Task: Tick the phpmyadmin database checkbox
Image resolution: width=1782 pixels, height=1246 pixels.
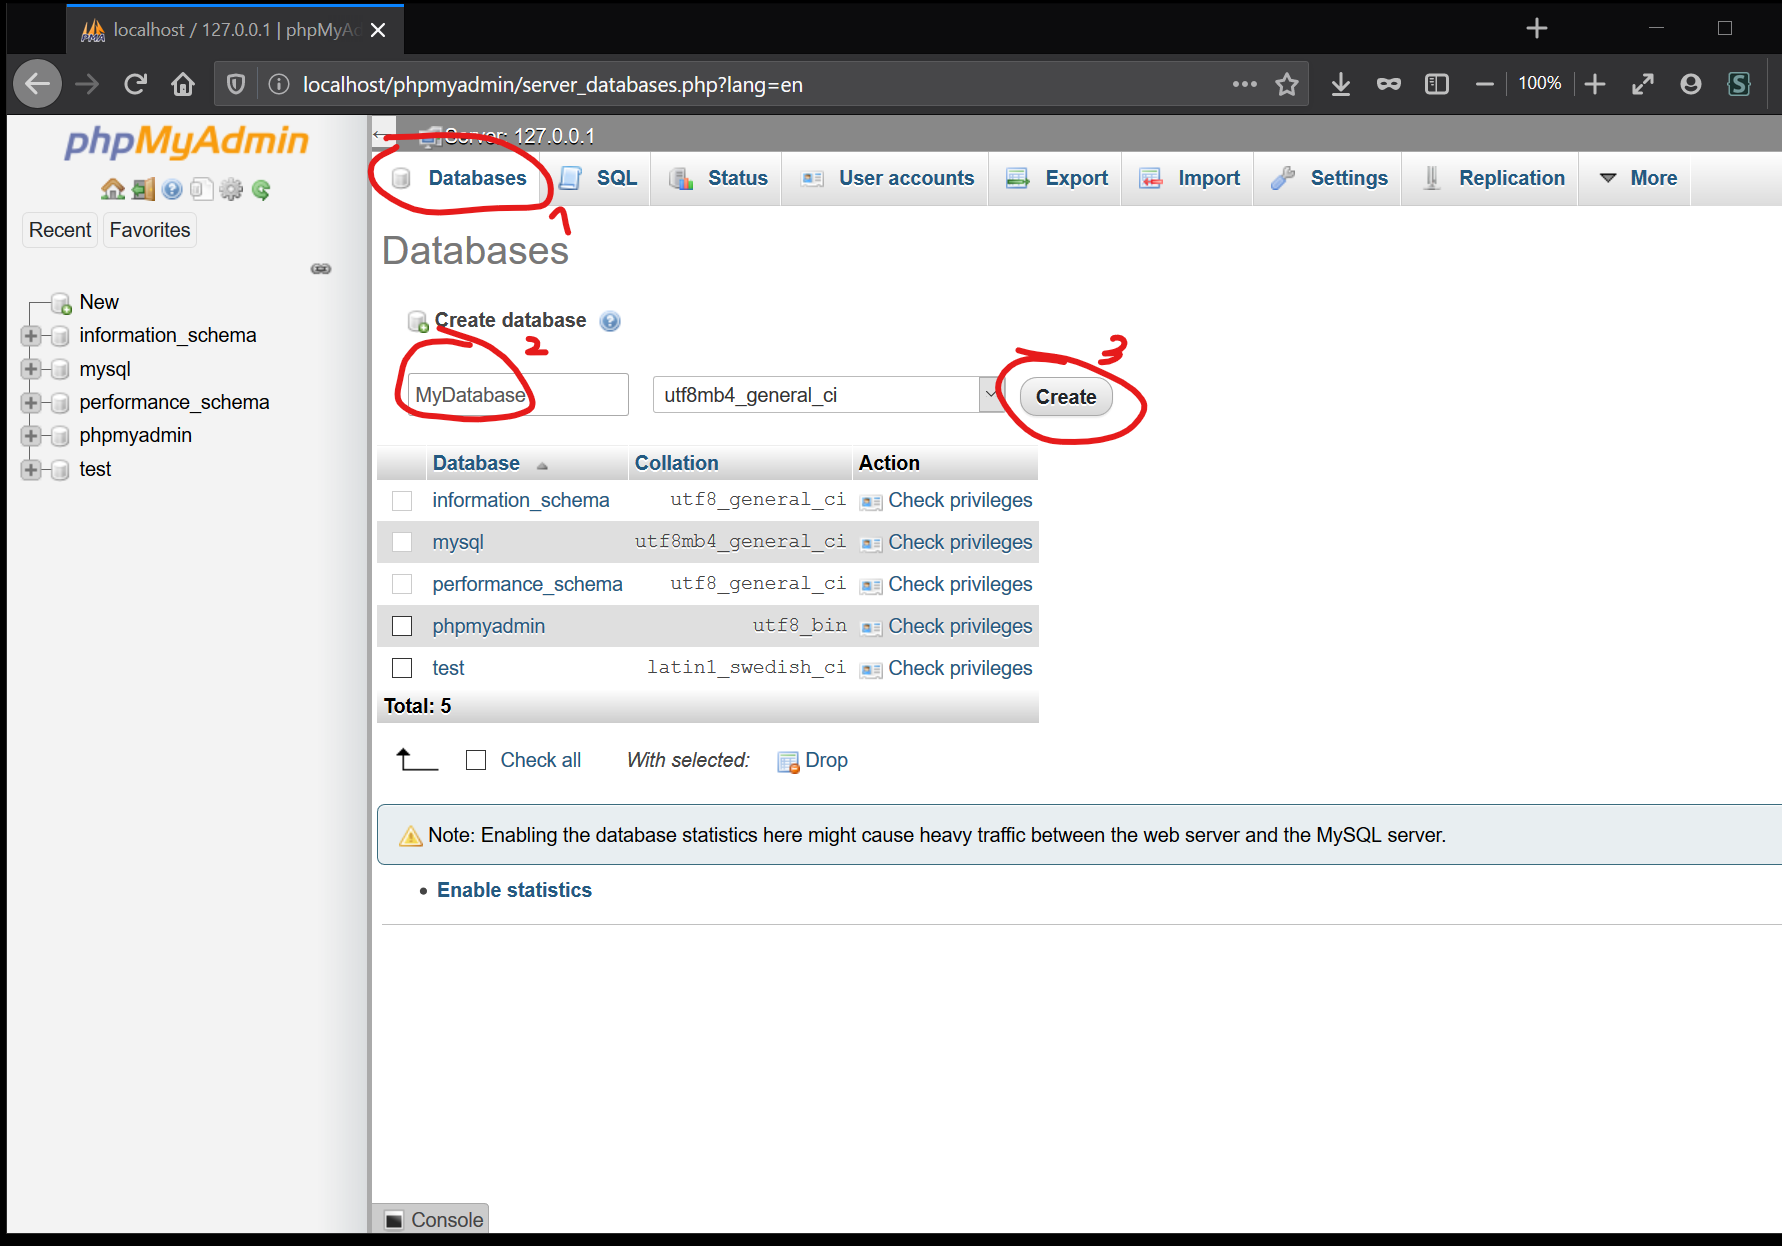Action: (402, 627)
